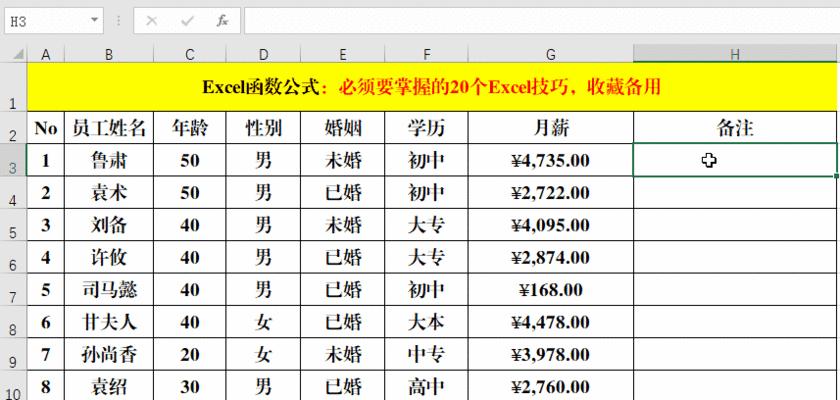Click the 员工姓名 header cell
Viewport: 840px width, 400px height.
(109, 128)
